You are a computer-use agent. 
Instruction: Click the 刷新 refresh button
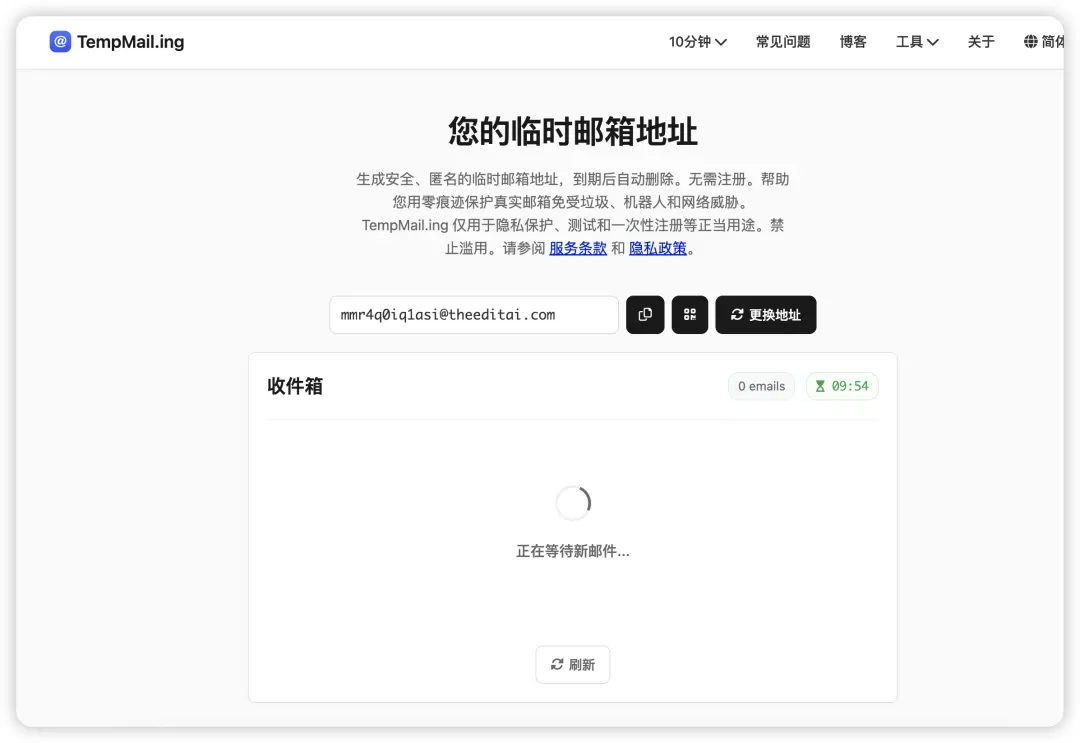(572, 664)
